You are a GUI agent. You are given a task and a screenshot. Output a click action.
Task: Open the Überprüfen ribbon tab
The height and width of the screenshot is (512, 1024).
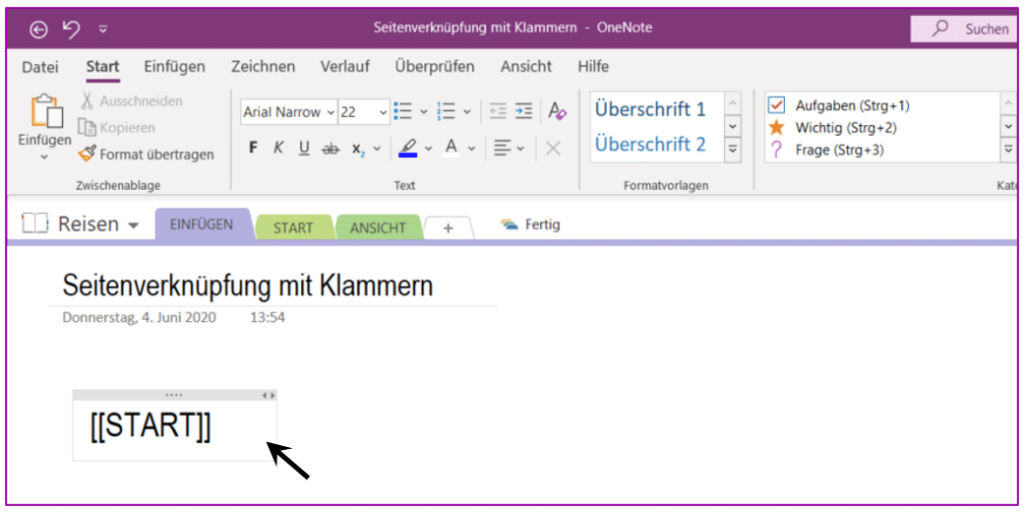point(434,67)
